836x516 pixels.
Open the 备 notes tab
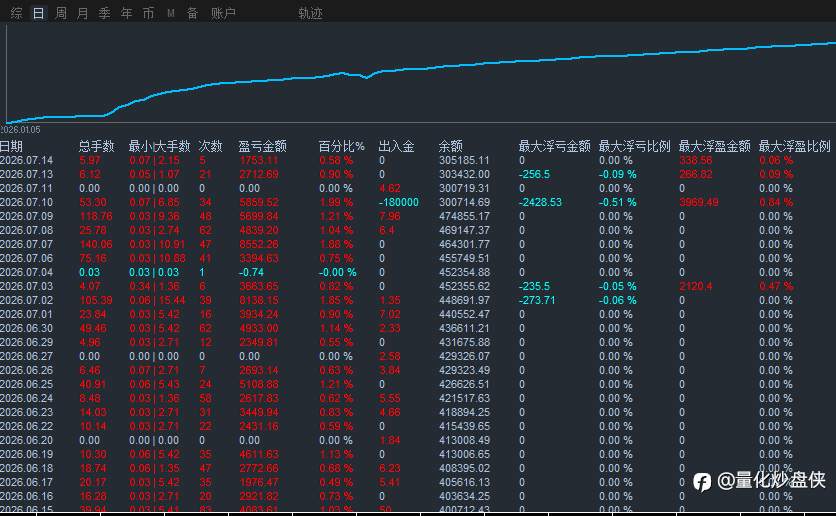pos(192,13)
